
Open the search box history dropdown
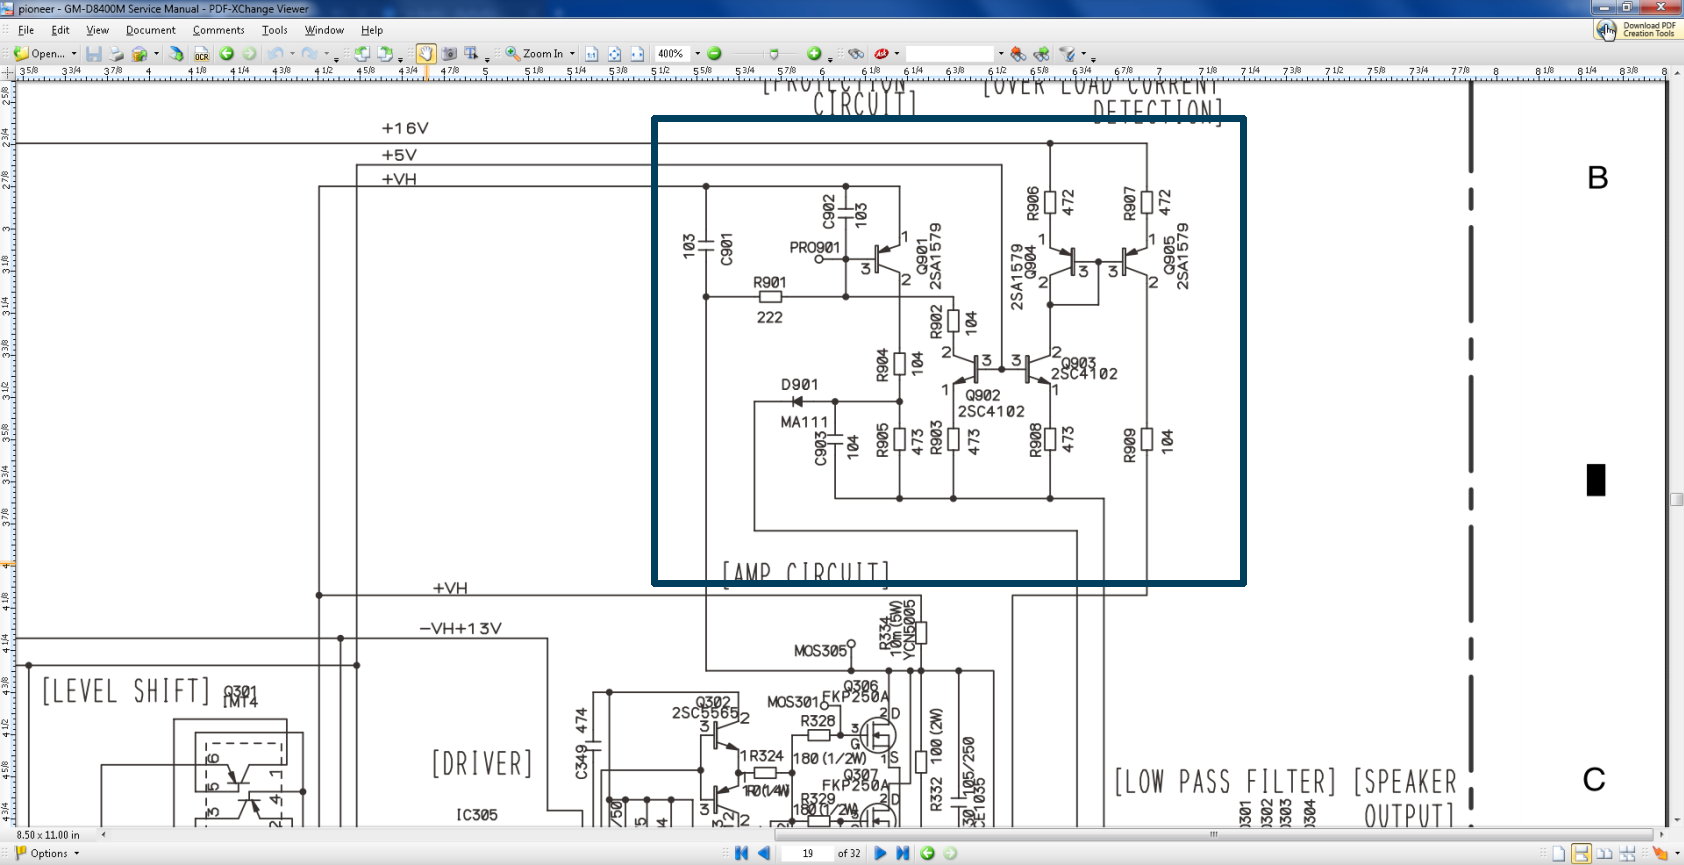tap(1001, 54)
